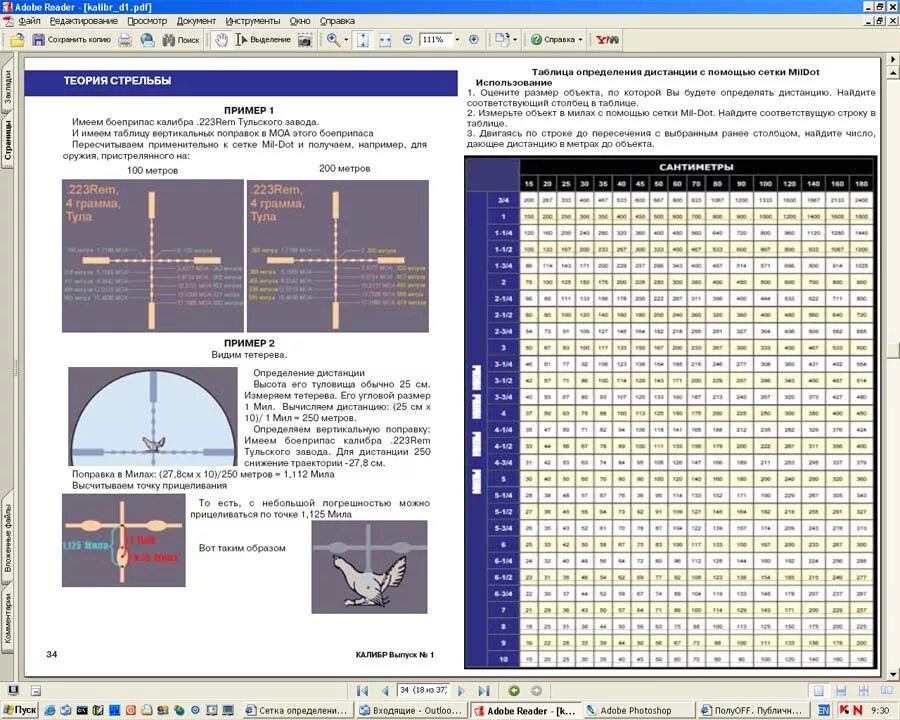Image resolution: width=900 pixels, height=720 pixels.
Task: Switch to single page layout
Action: coord(818,691)
